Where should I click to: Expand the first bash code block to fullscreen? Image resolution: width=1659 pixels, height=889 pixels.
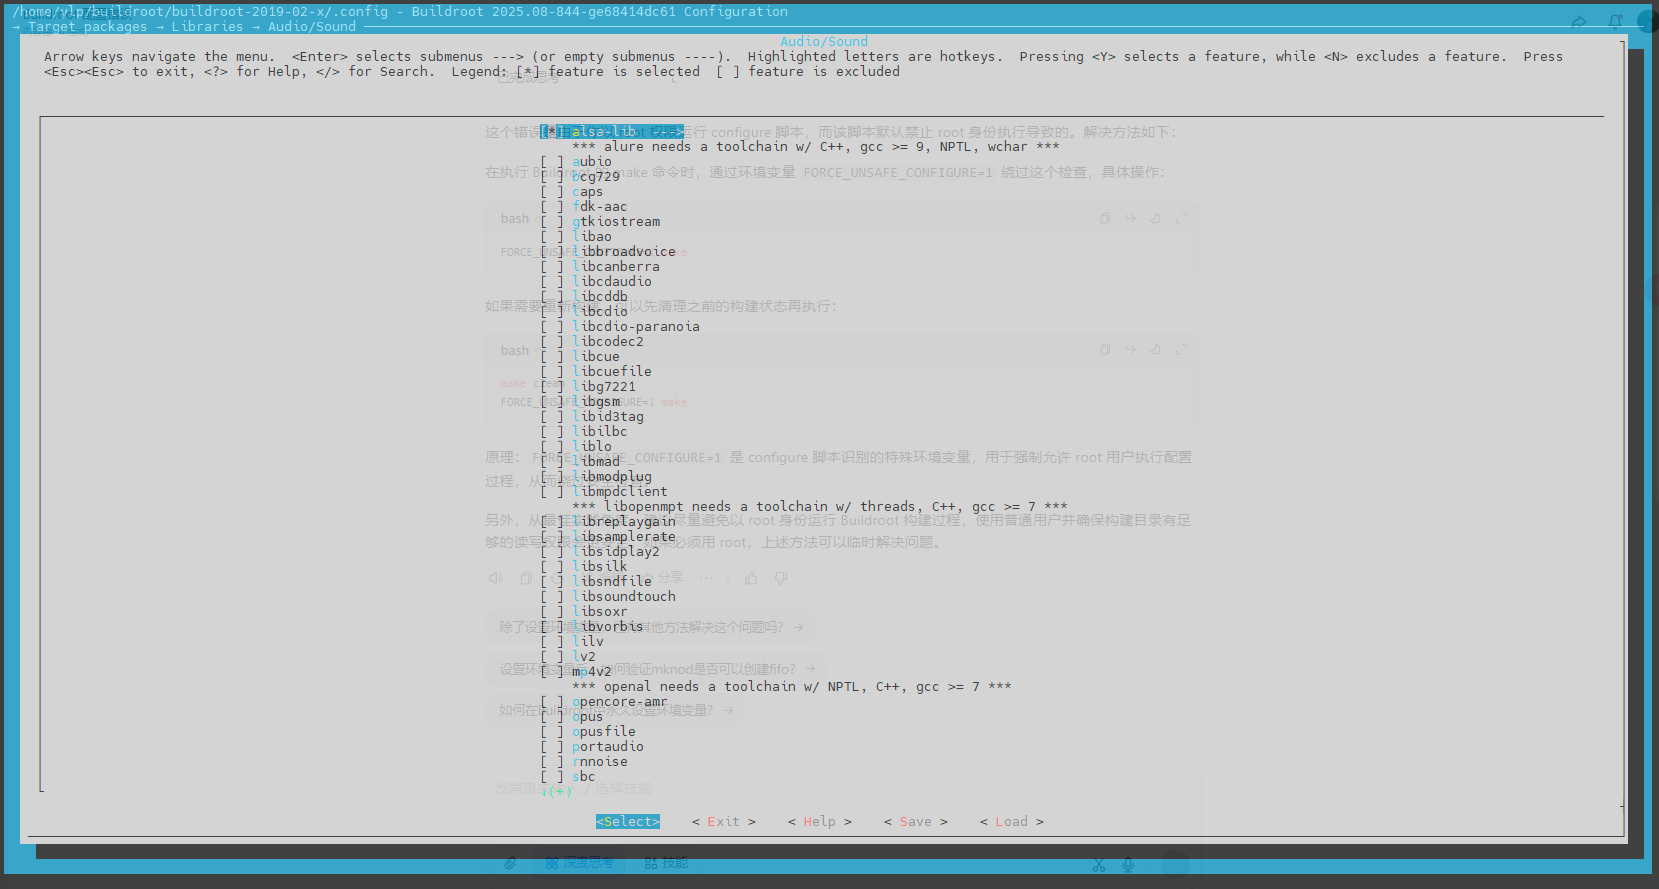pyautogui.click(x=1181, y=218)
